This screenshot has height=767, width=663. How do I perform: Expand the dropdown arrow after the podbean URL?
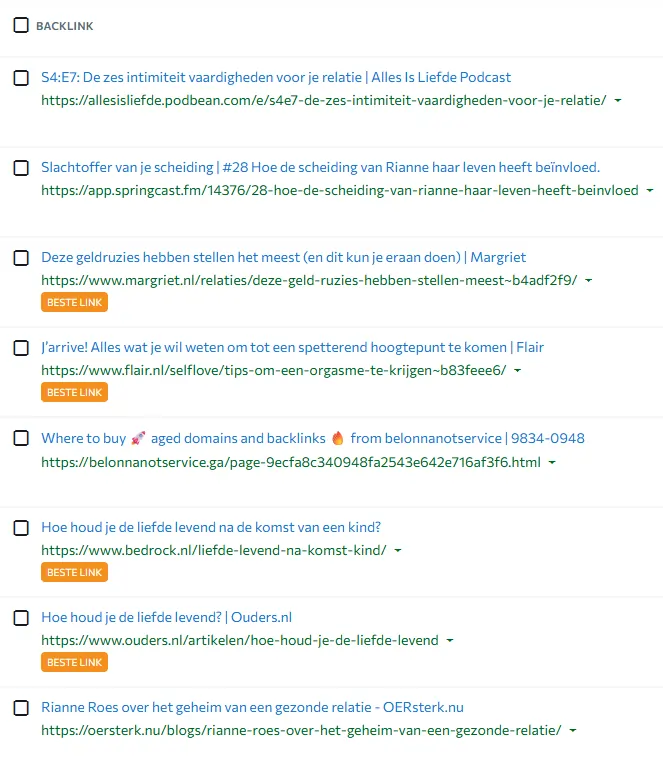pyautogui.click(x=618, y=101)
